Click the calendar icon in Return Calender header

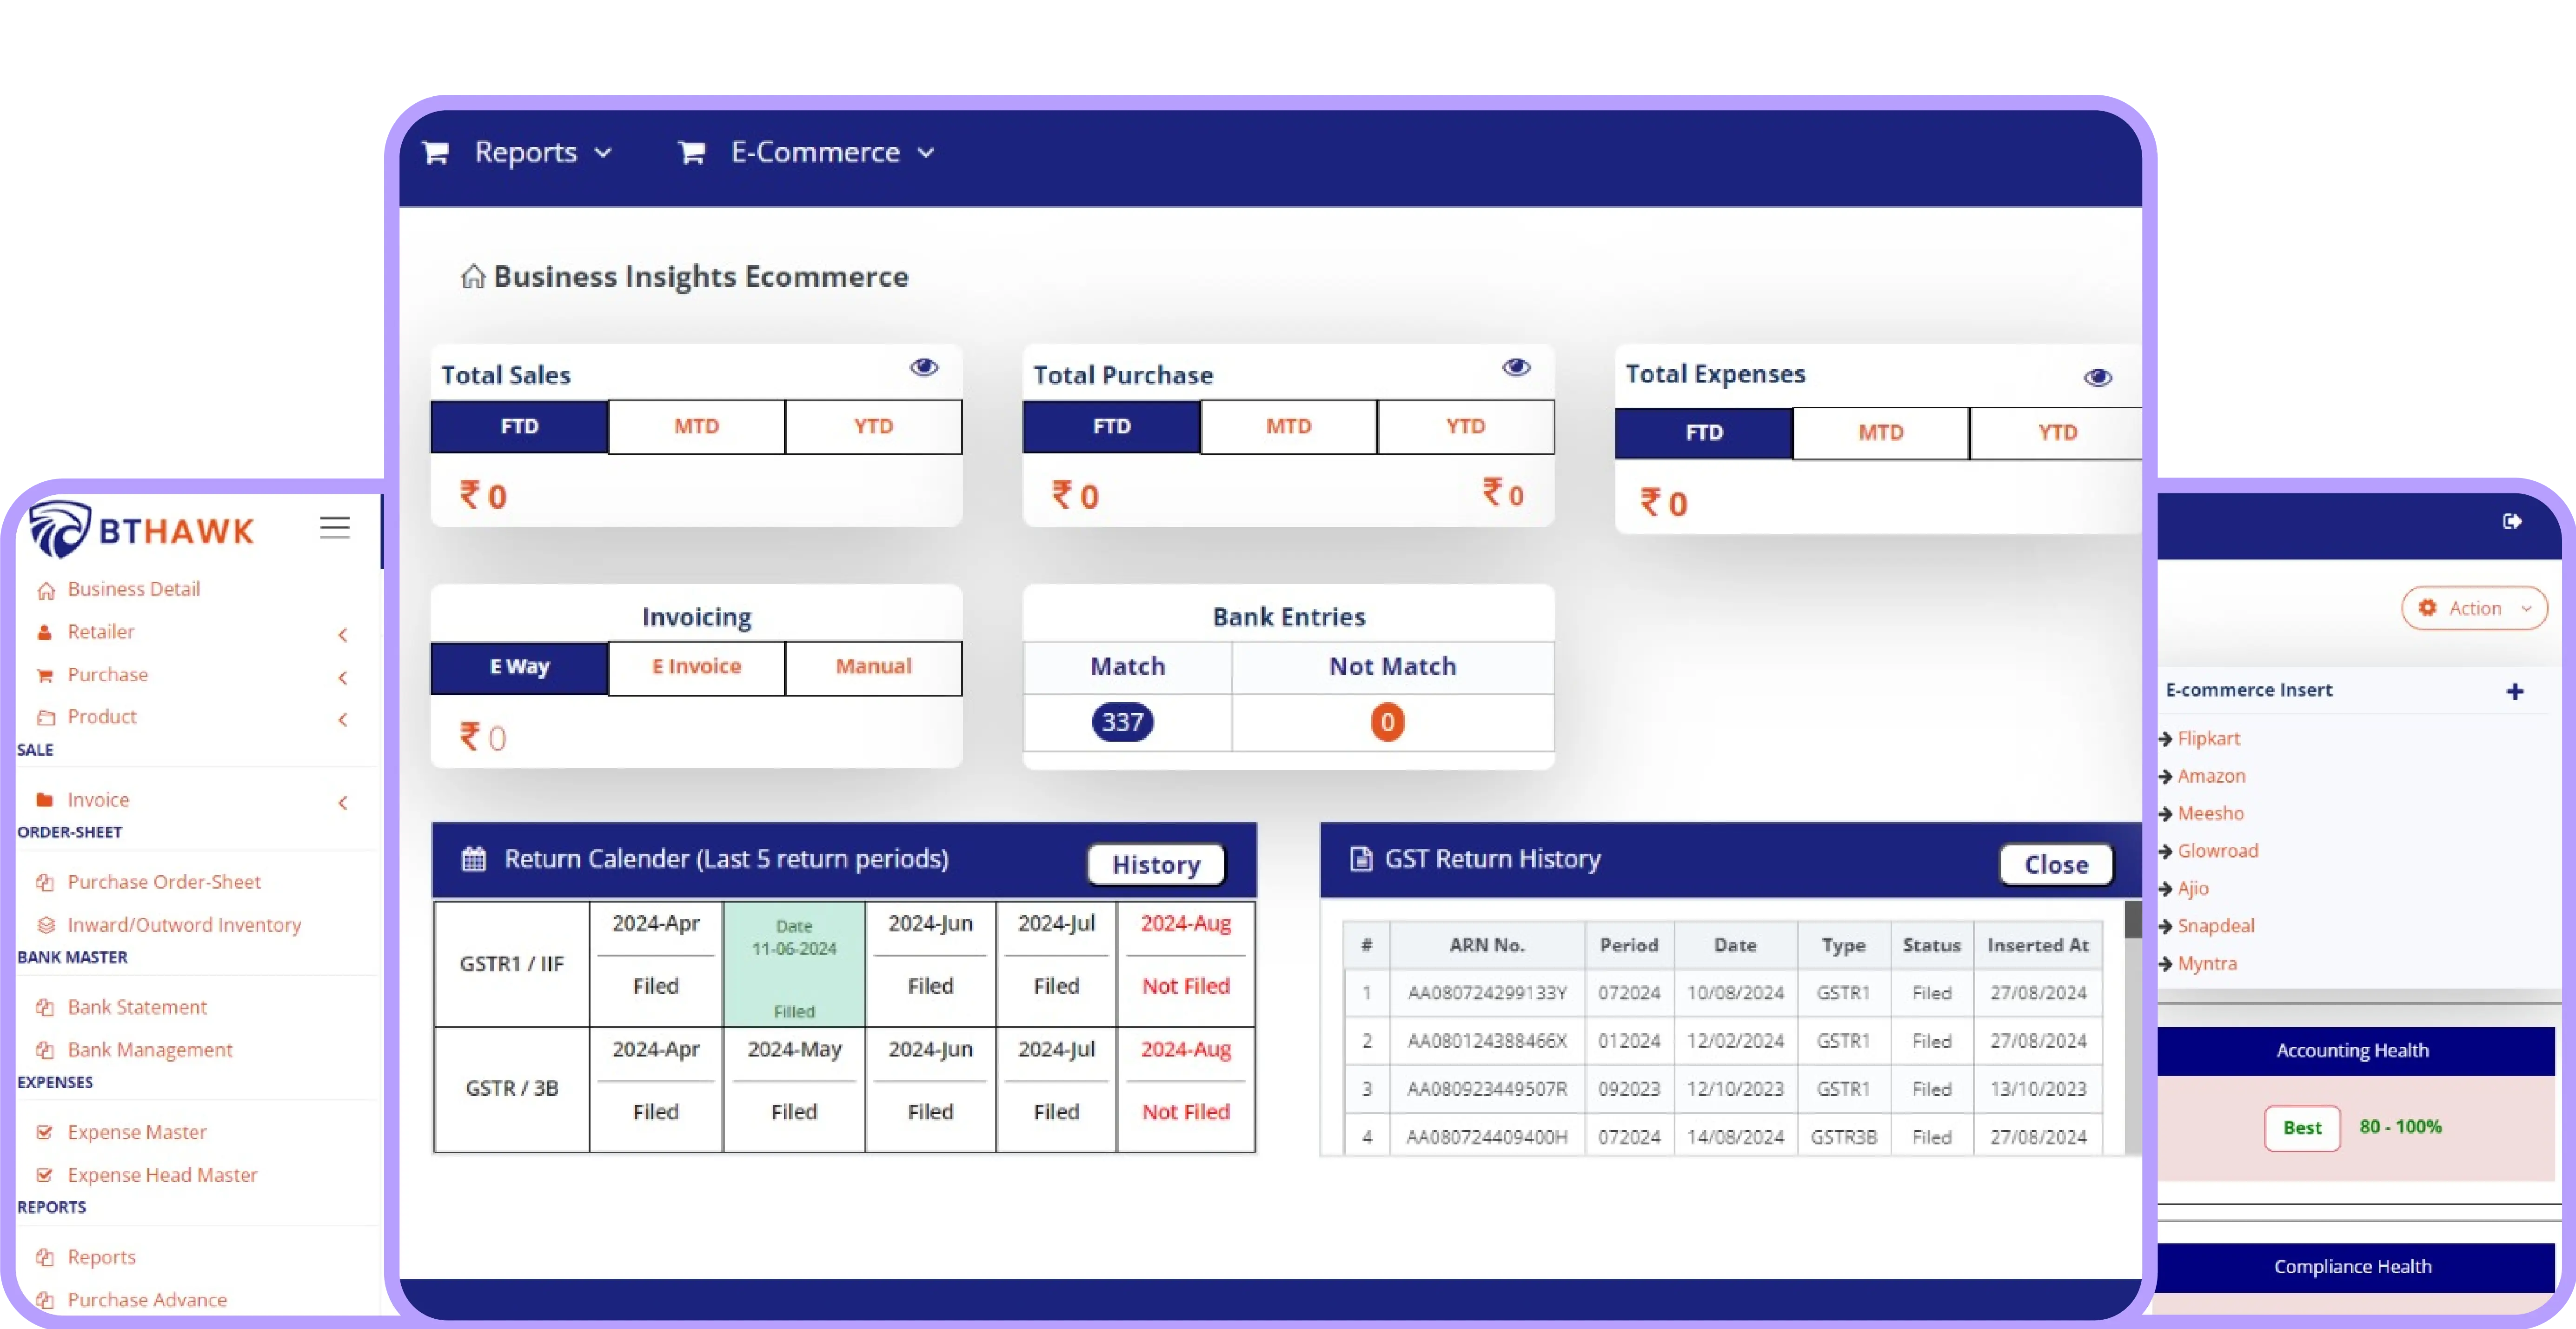[x=474, y=859]
